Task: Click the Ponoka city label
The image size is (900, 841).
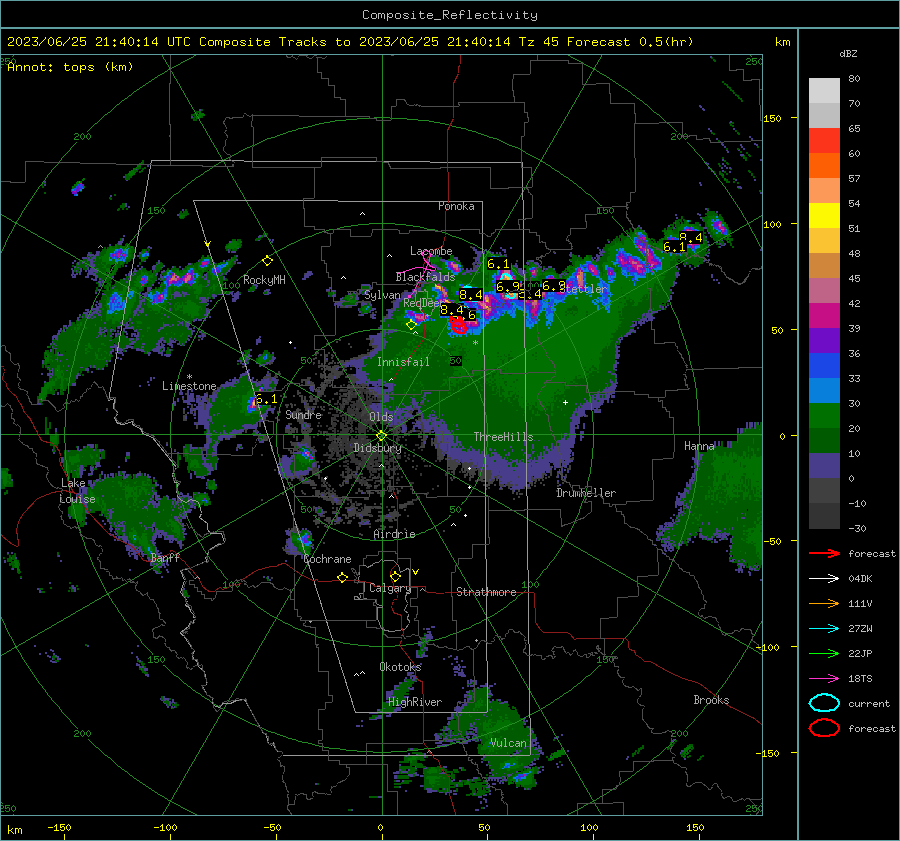Action: coord(456,206)
